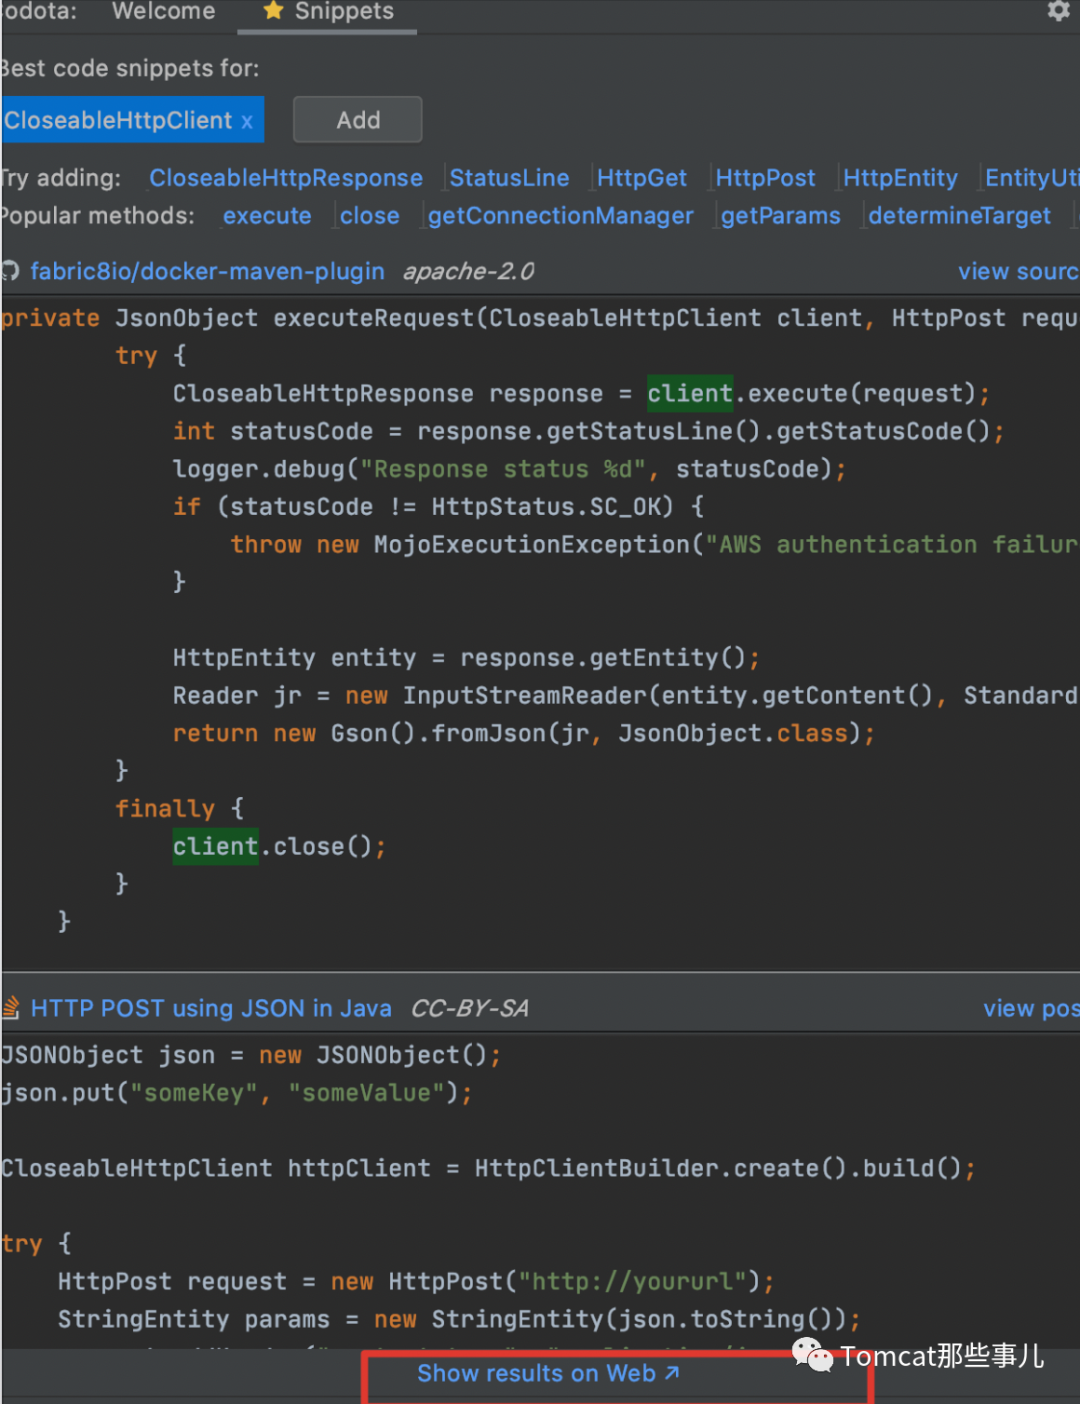Click highlighted client in client.execute line
This screenshot has width=1080, height=1404.
pyautogui.click(x=690, y=393)
